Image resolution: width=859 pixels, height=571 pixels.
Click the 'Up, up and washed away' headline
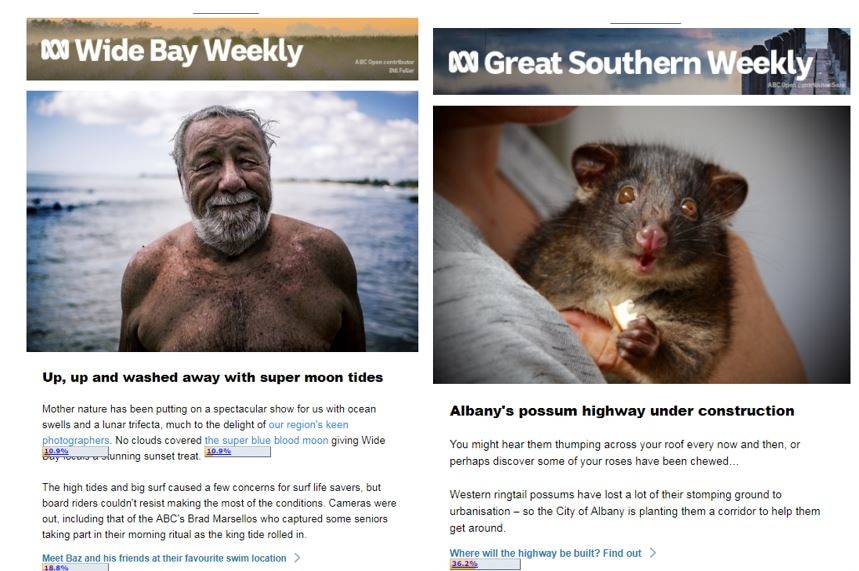[x=213, y=377]
